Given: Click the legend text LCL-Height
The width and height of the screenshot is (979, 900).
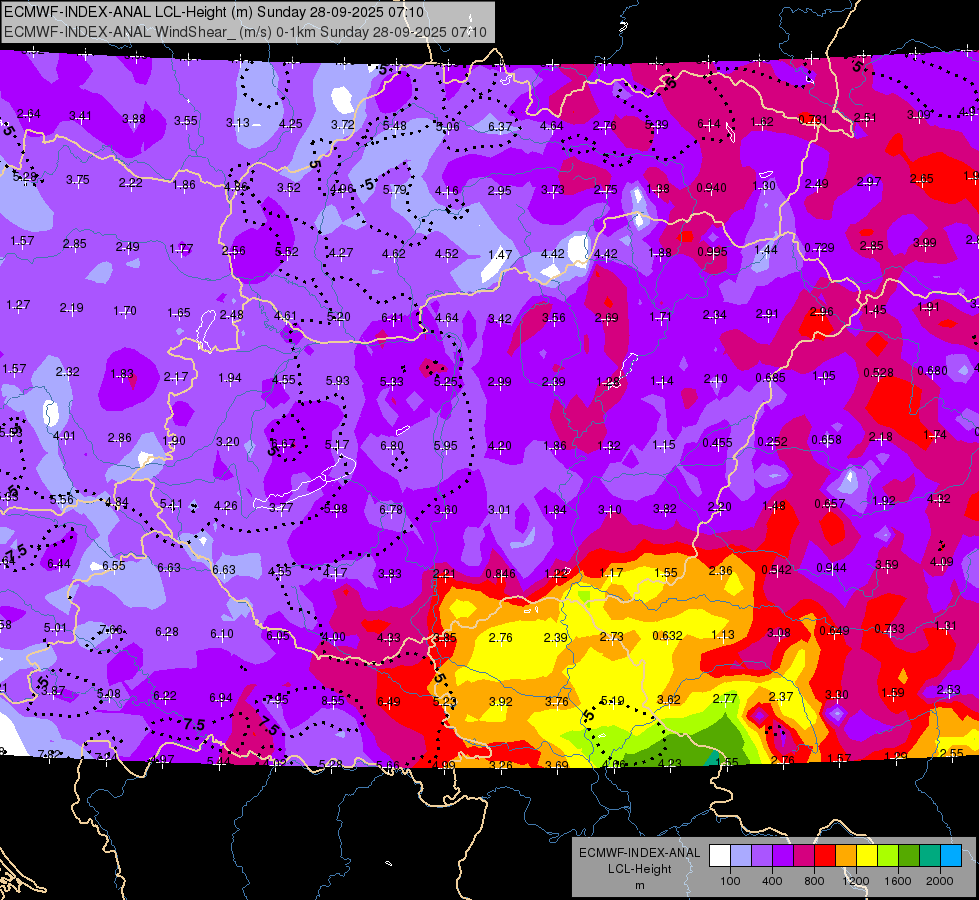Looking at the screenshot, I should [640, 869].
